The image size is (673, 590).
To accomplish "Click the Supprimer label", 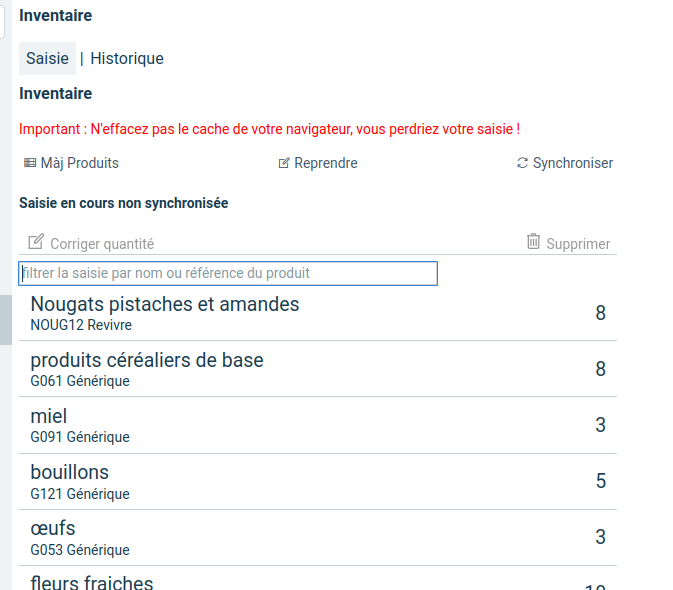I will coord(578,244).
